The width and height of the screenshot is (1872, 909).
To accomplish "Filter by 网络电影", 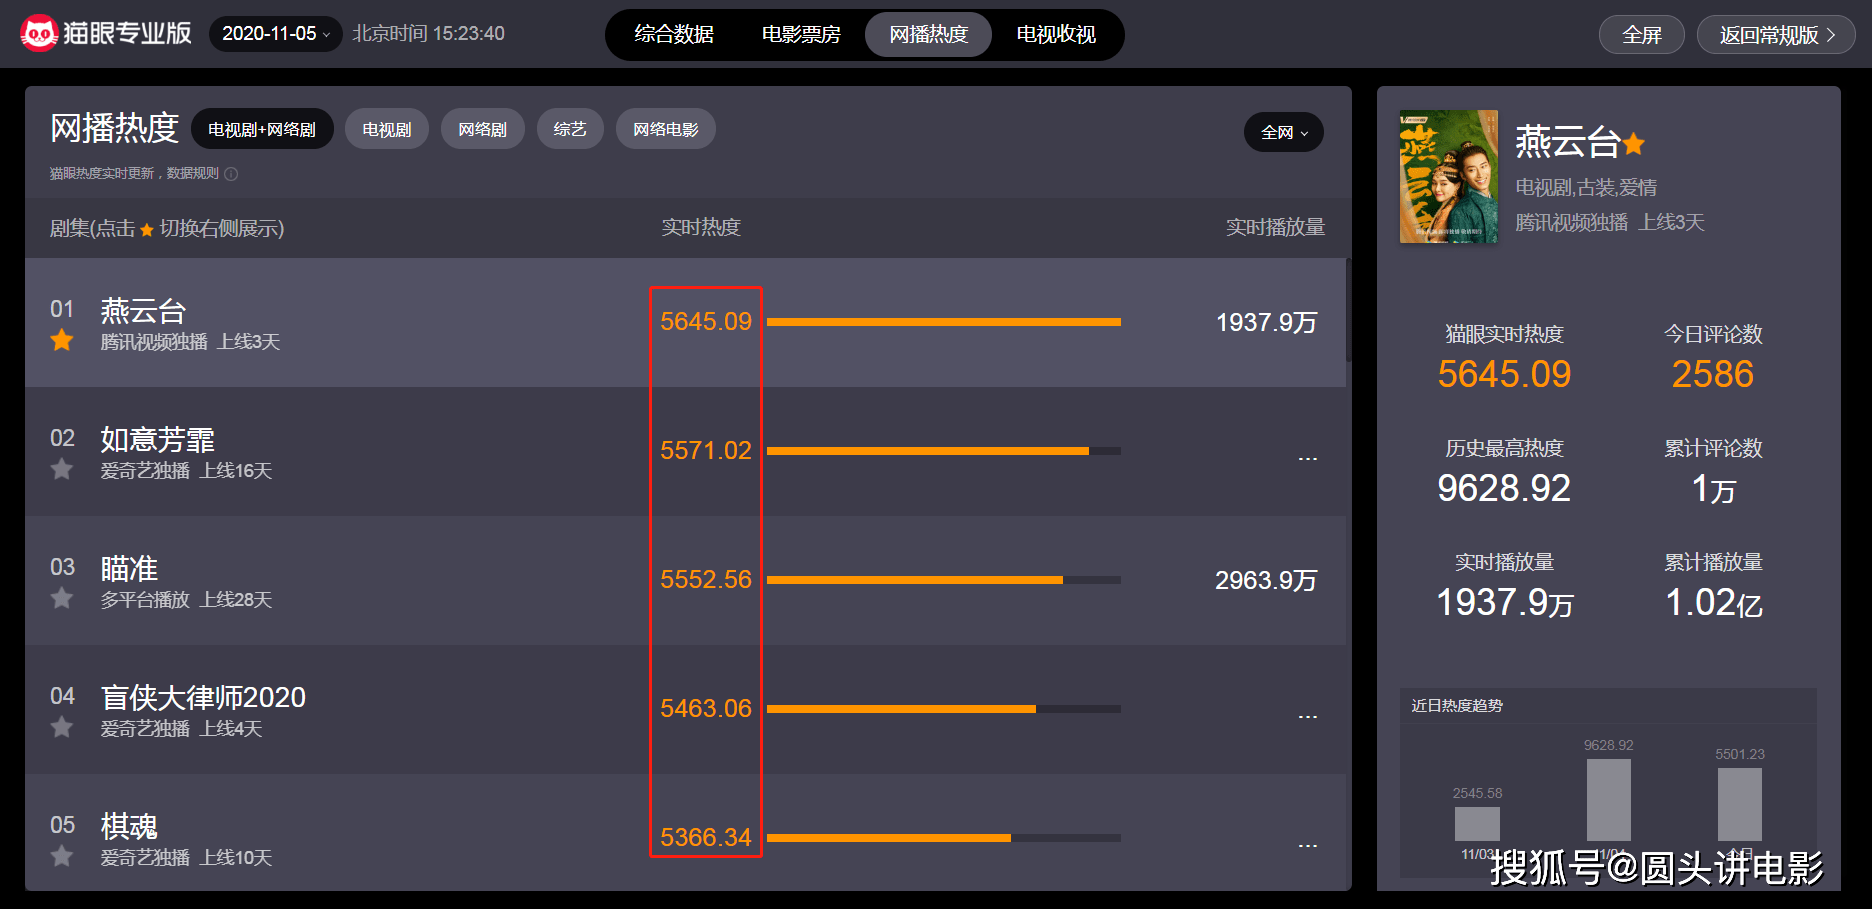I will click(x=666, y=129).
